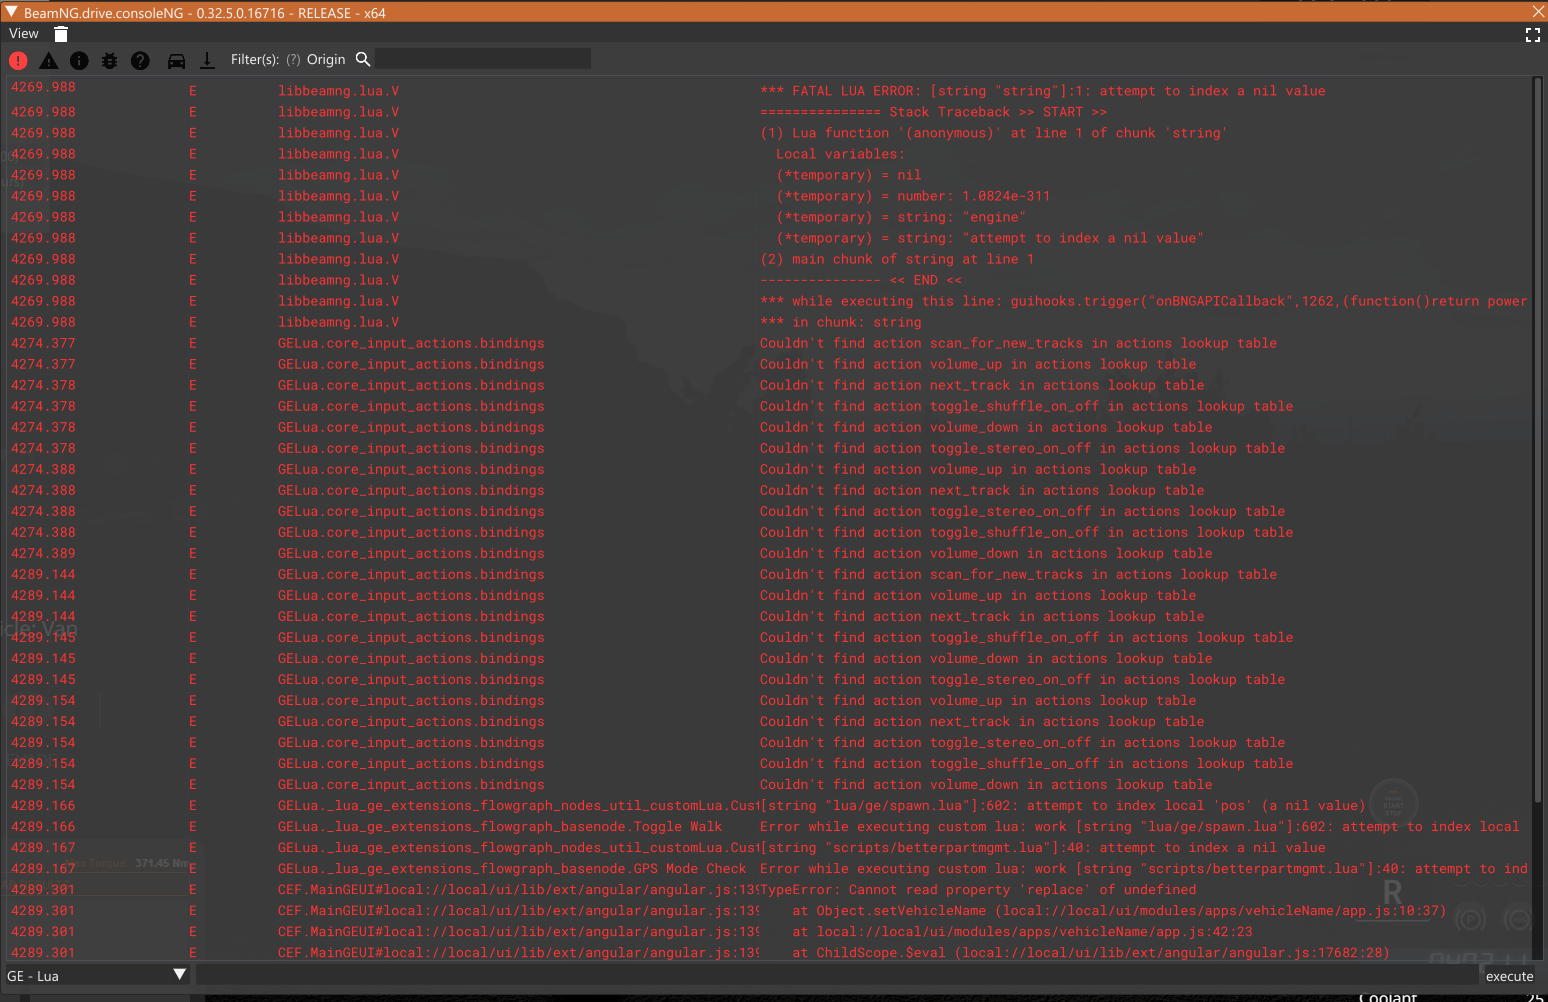
Task: Close the consoleNG window
Action: click(1538, 11)
